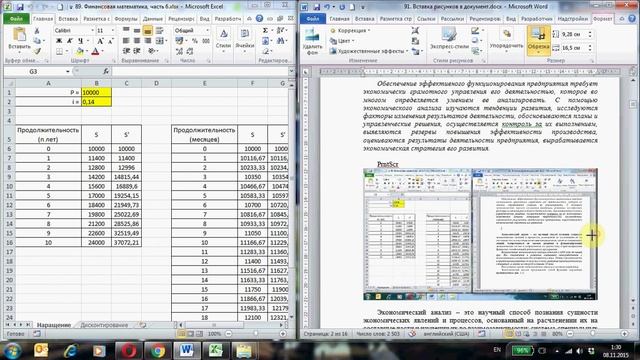Viewport: 640px width, 360px height.
Task: Click Find and Select binoculars in Excel
Action: tap(280, 41)
